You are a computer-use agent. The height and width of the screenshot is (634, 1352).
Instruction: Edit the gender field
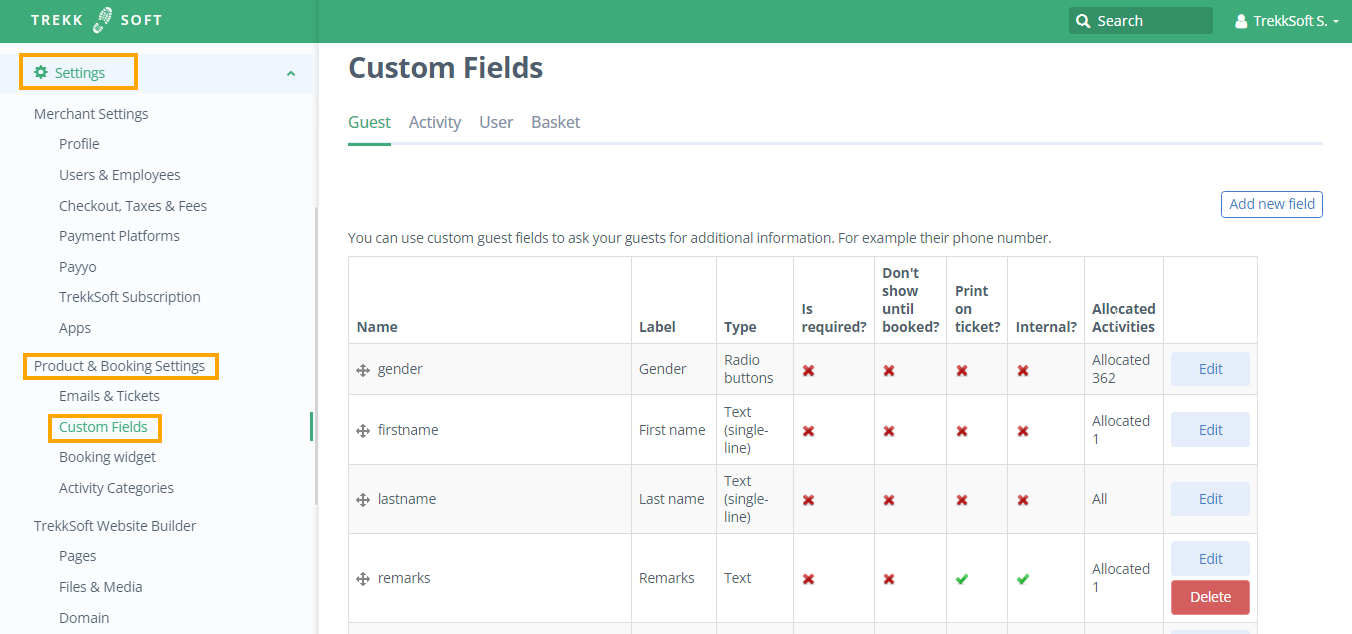pyautogui.click(x=1211, y=369)
